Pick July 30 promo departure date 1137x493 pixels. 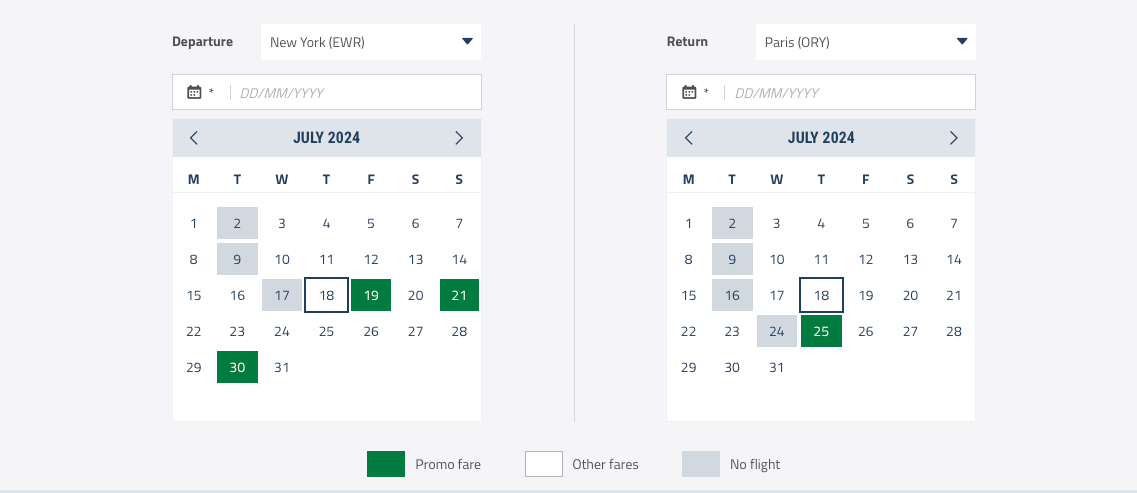[237, 367]
